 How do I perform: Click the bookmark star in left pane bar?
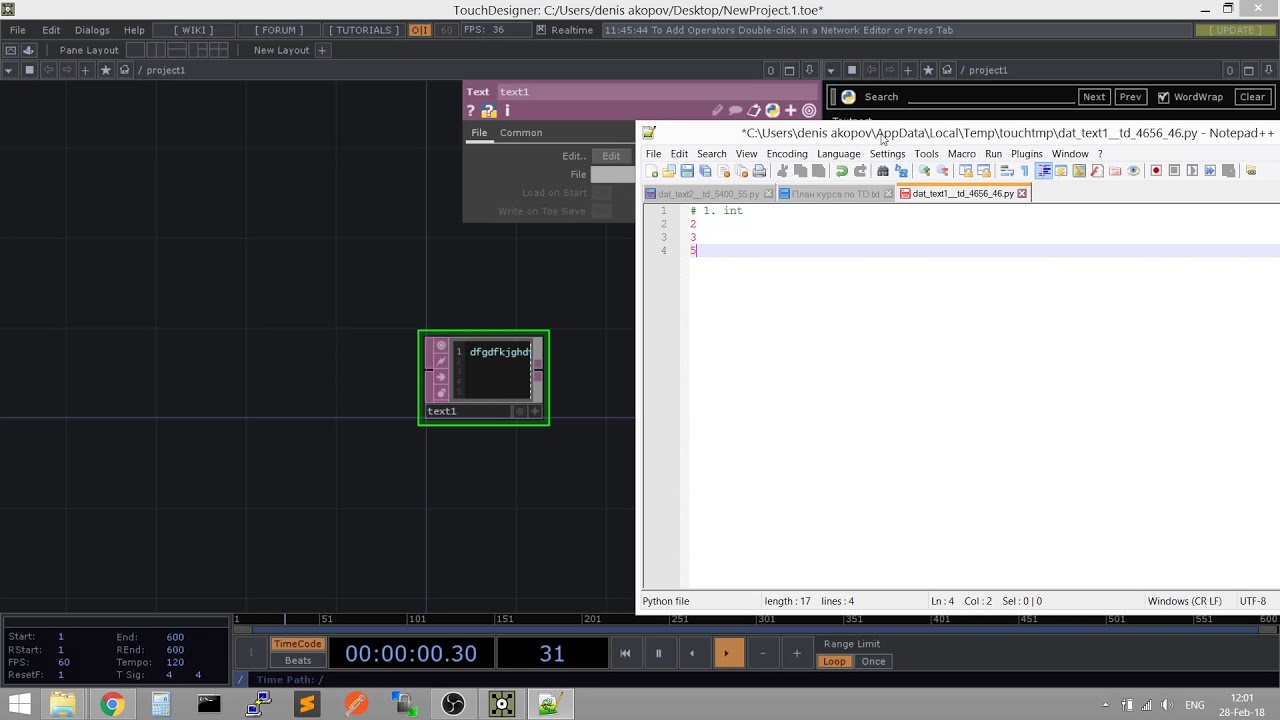click(x=105, y=70)
